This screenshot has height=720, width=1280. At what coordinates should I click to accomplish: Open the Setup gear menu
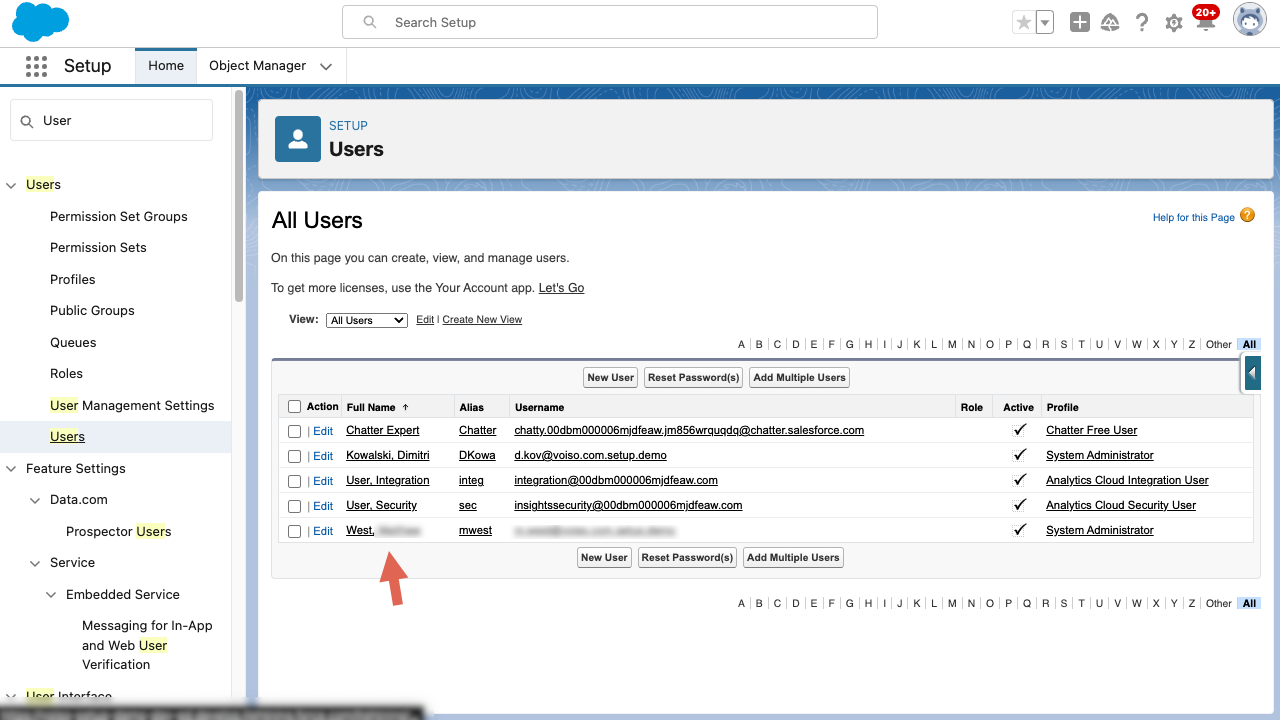1174,22
